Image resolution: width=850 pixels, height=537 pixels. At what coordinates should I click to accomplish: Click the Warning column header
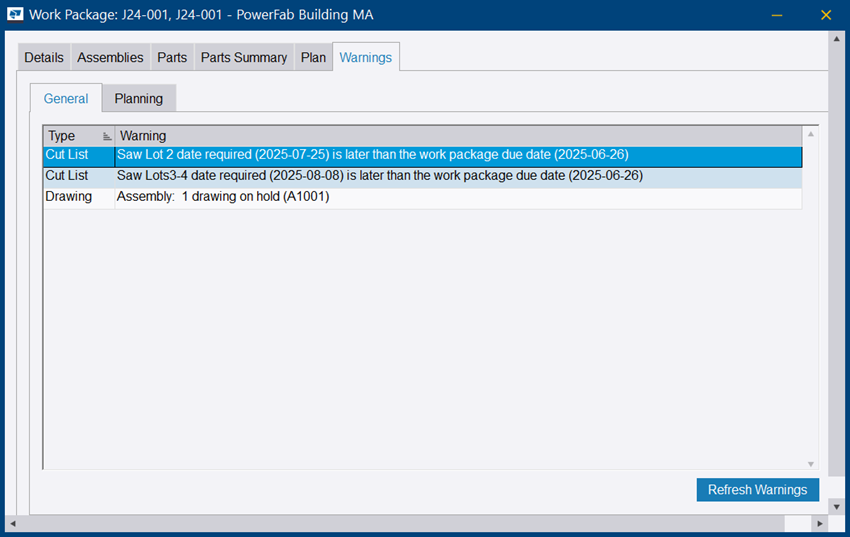(458, 135)
